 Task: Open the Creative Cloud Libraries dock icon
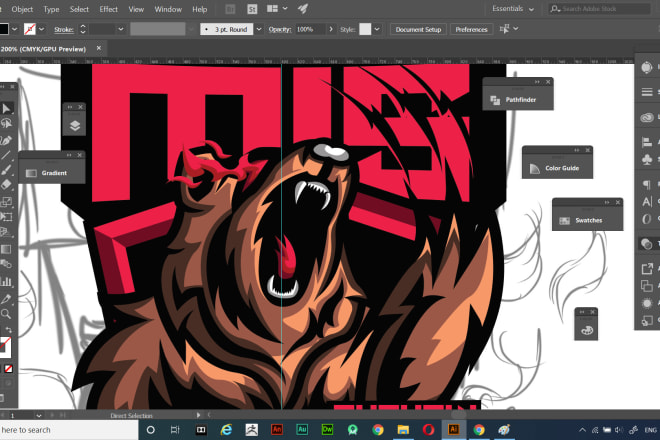(x=647, y=117)
